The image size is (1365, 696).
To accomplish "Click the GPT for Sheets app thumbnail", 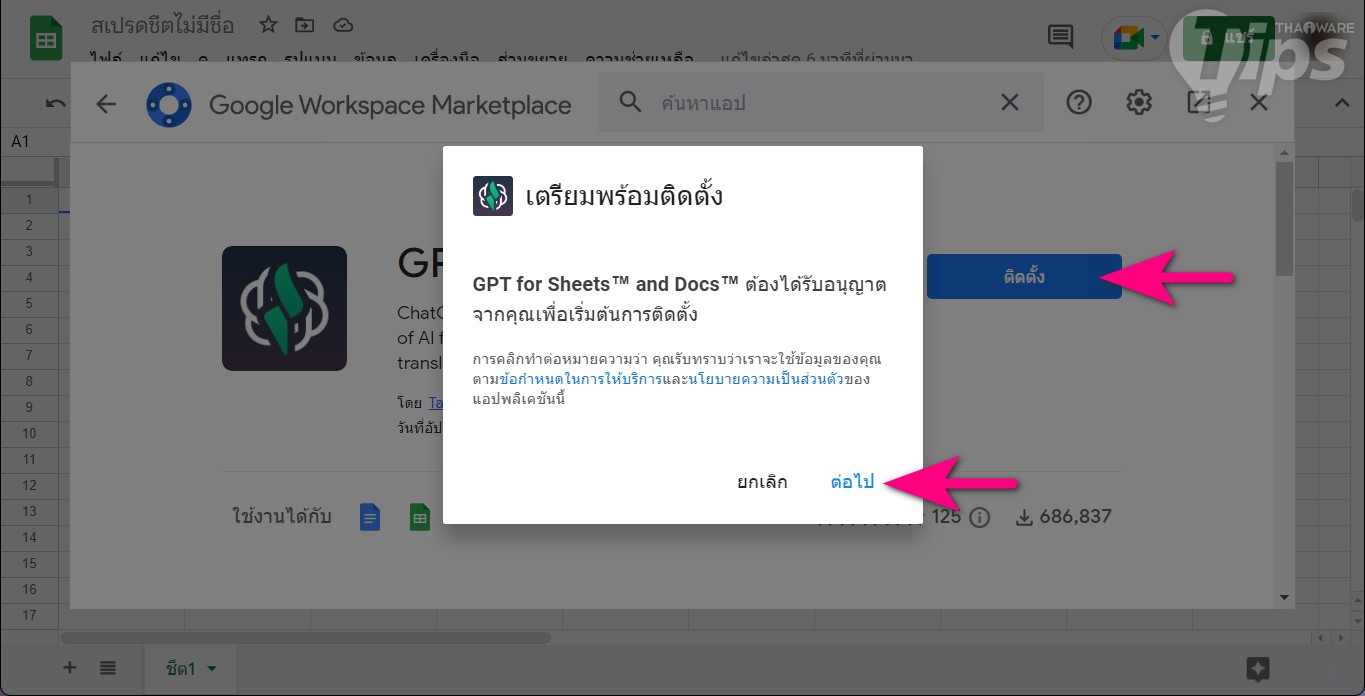I will point(284,308).
